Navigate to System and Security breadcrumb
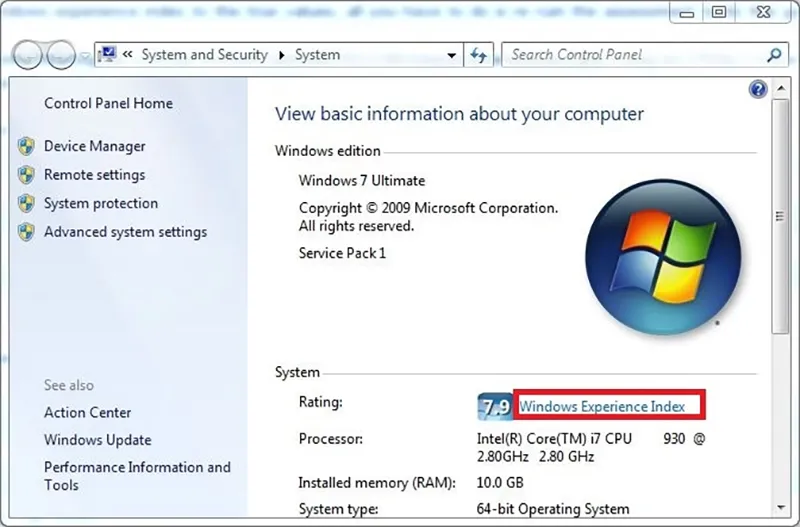The width and height of the screenshot is (800, 527). click(204, 55)
